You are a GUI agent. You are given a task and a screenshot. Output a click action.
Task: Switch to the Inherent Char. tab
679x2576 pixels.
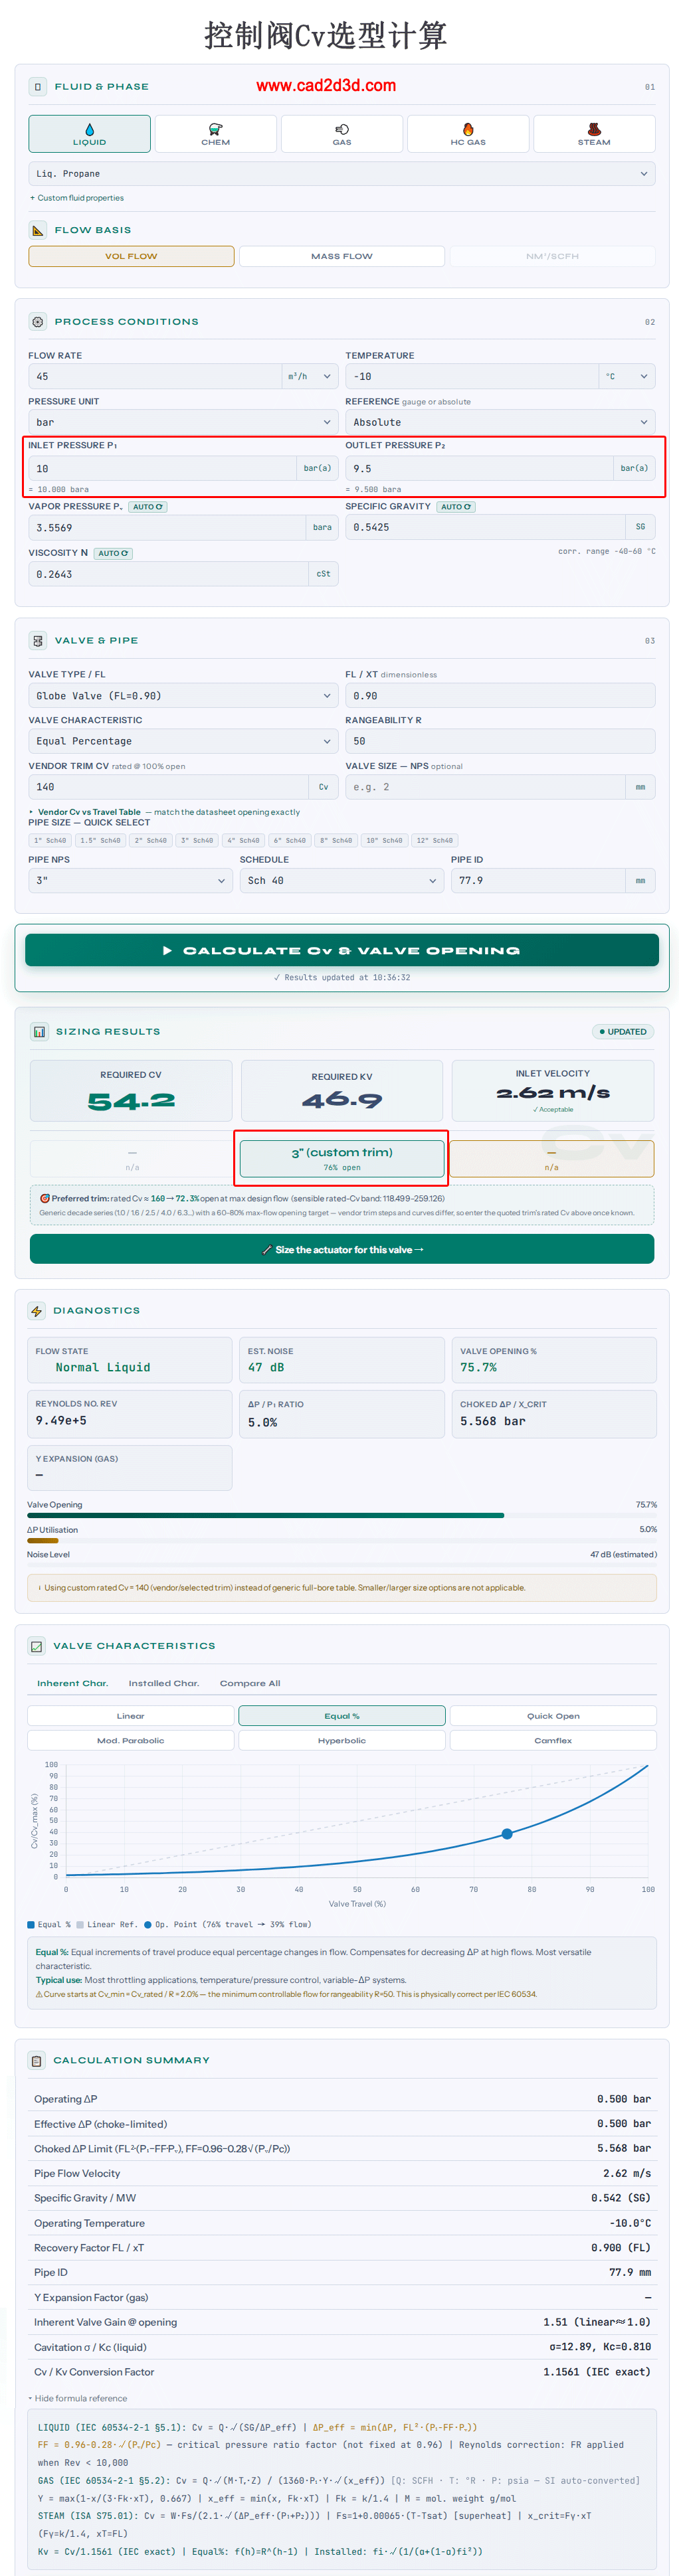(72, 1684)
